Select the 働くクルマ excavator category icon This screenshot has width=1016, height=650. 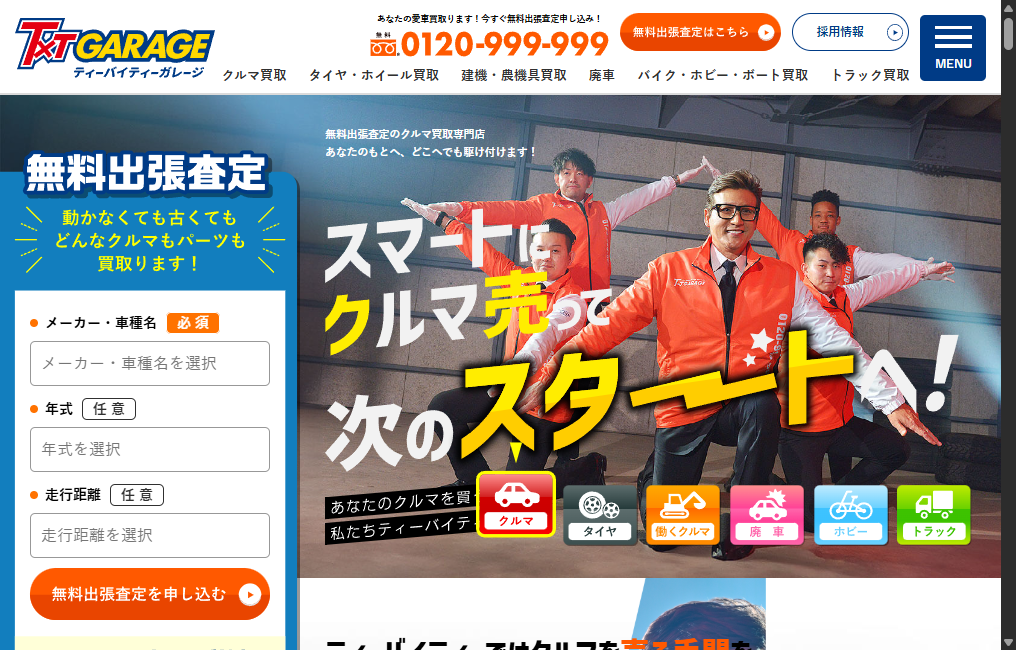tap(683, 515)
